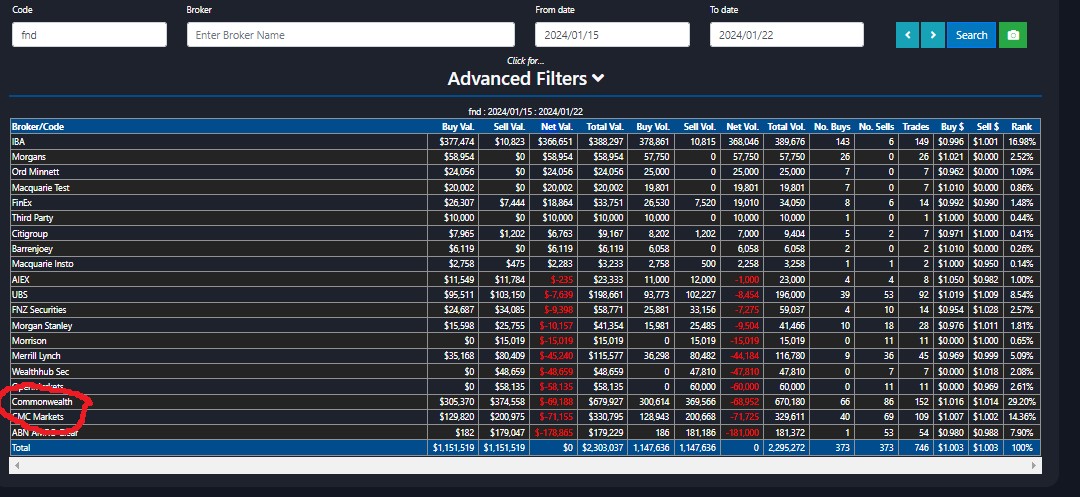This screenshot has height=497, width=1080.
Task: Expand the Advanced Filters section
Action: [526, 78]
